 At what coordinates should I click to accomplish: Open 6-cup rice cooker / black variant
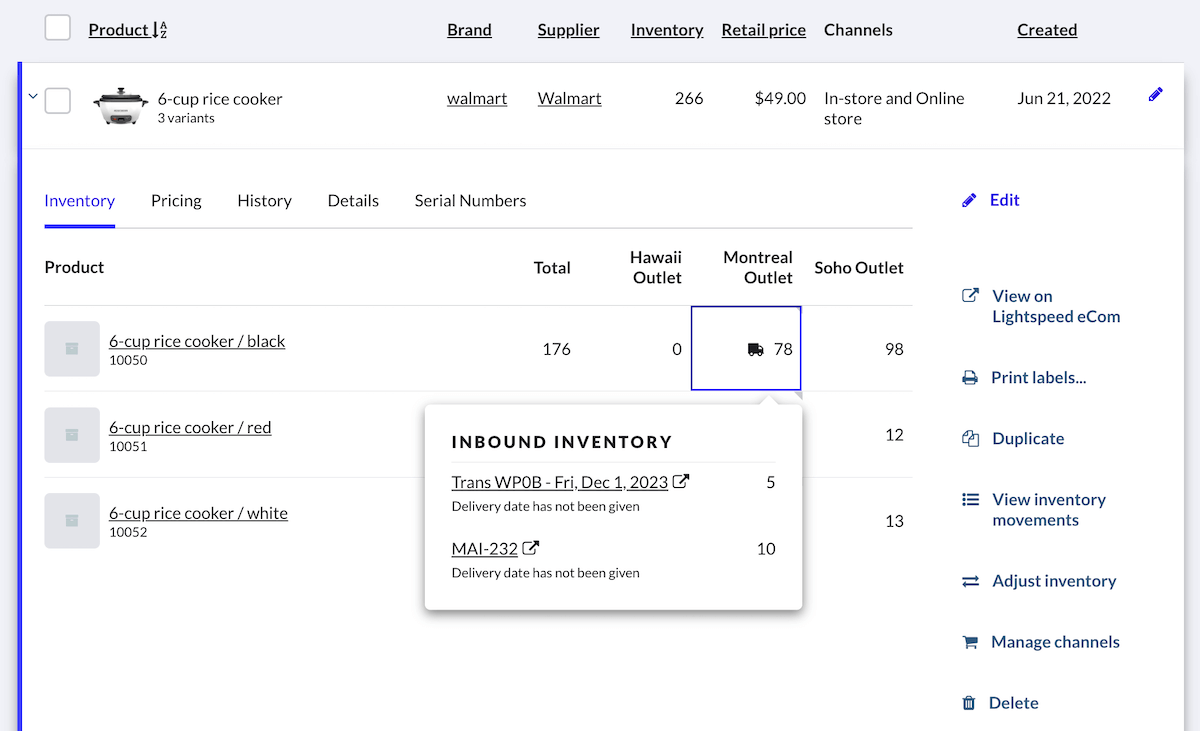(197, 341)
